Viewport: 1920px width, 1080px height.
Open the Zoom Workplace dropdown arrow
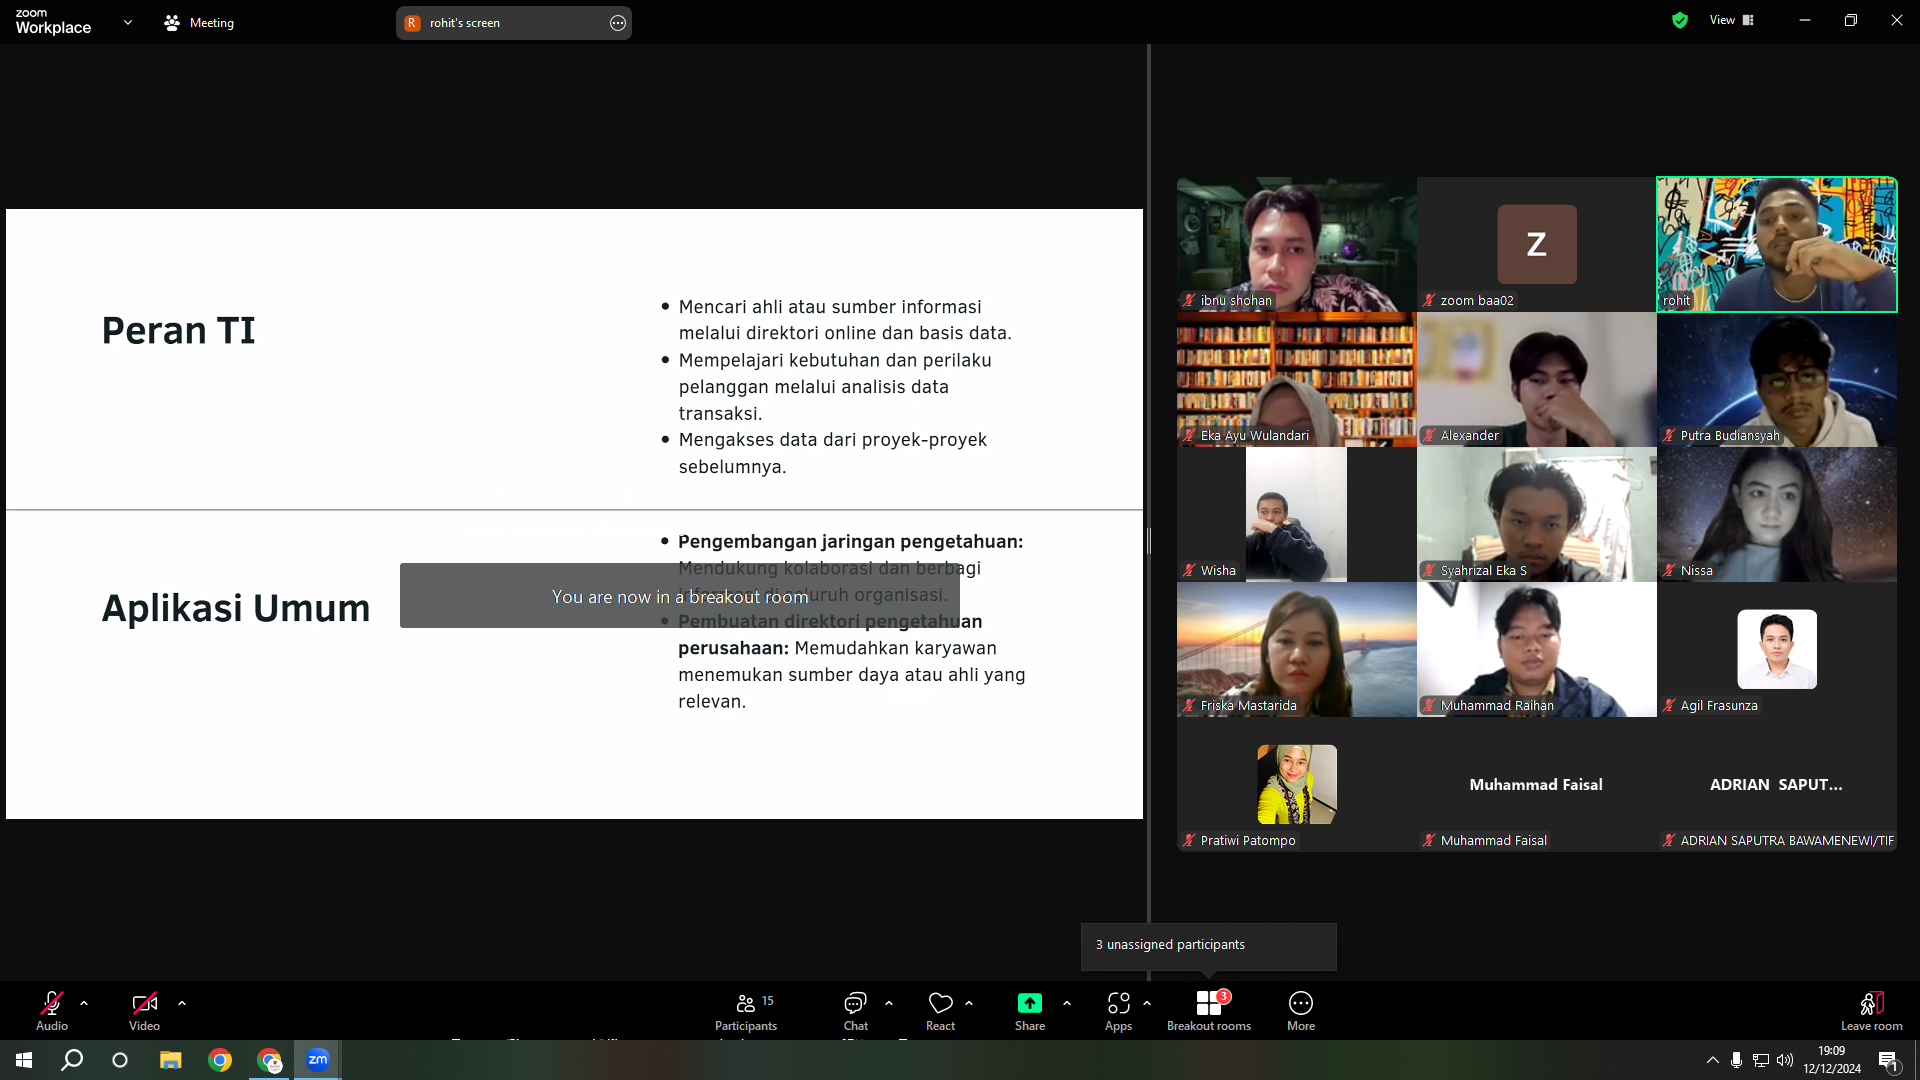pos(128,22)
